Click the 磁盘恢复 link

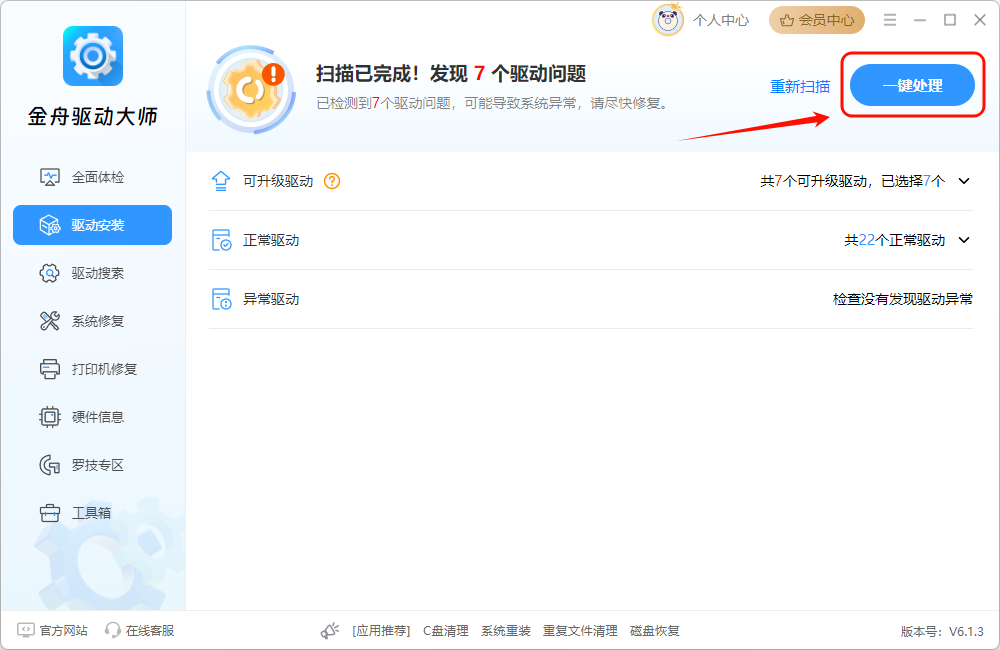pyautogui.click(x=654, y=631)
